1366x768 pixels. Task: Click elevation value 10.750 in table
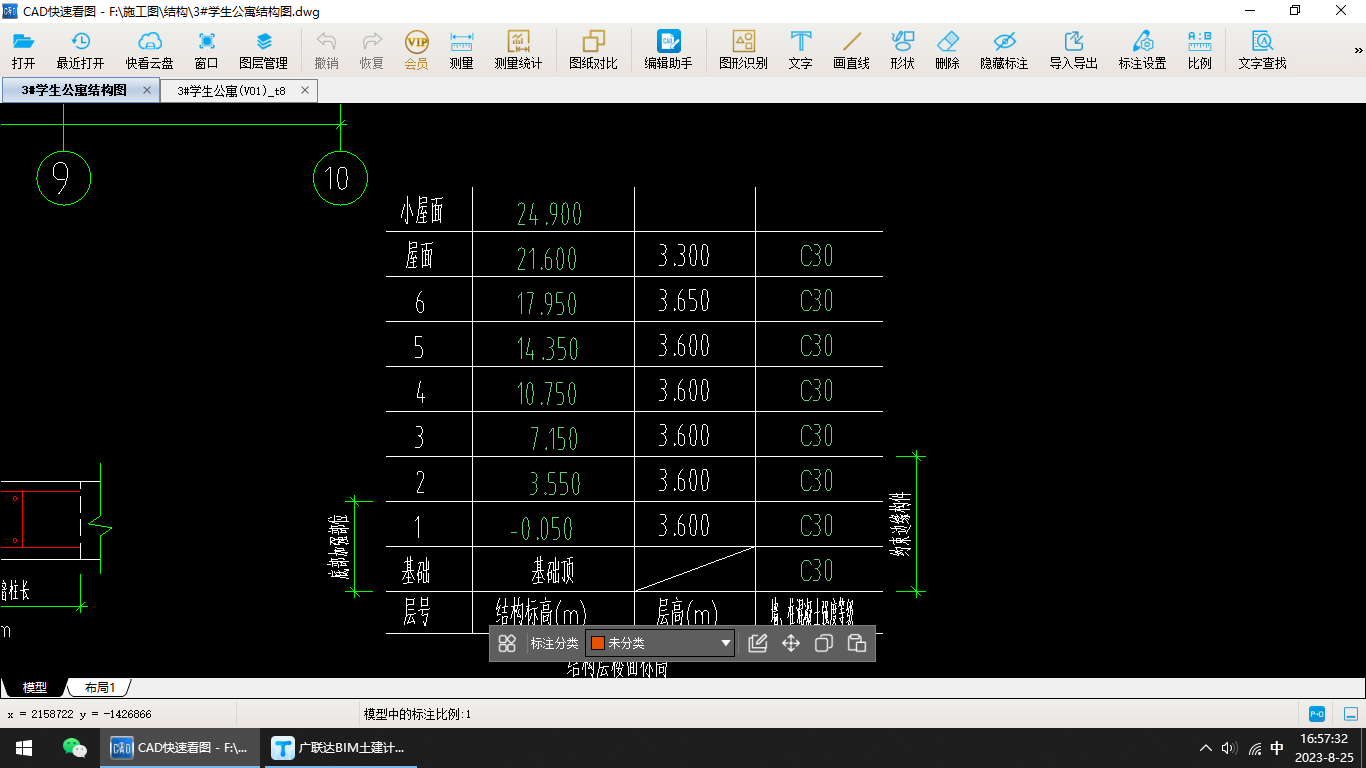tap(547, 393)
